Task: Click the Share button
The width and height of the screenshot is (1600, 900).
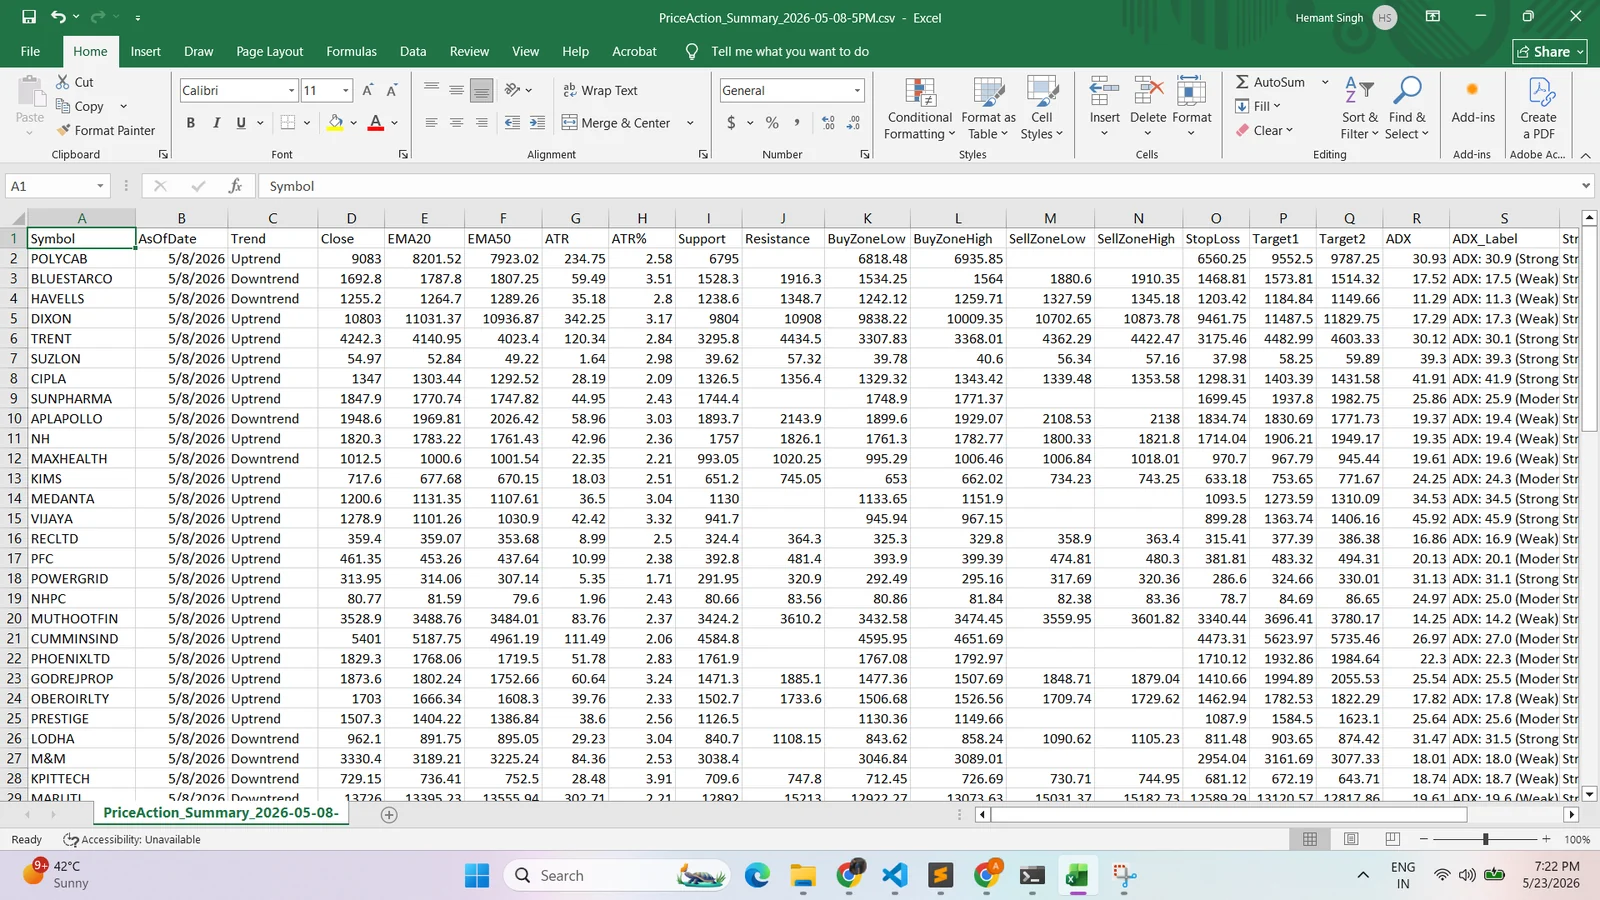Action: (x=1550, y=51)
